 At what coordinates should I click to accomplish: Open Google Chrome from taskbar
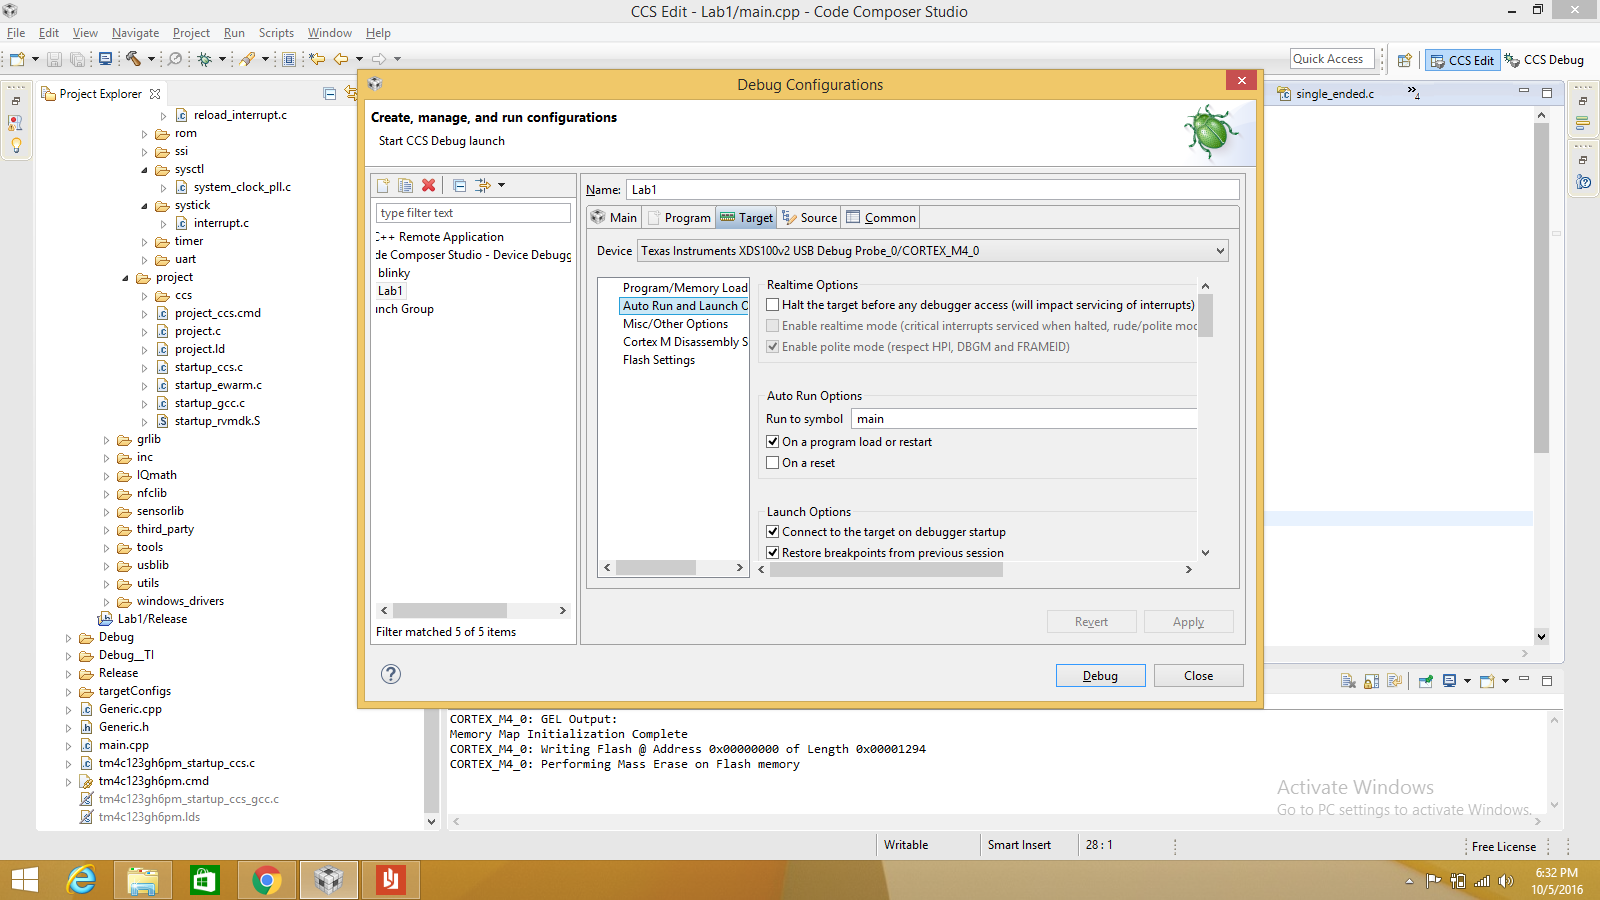pos(266,880)
